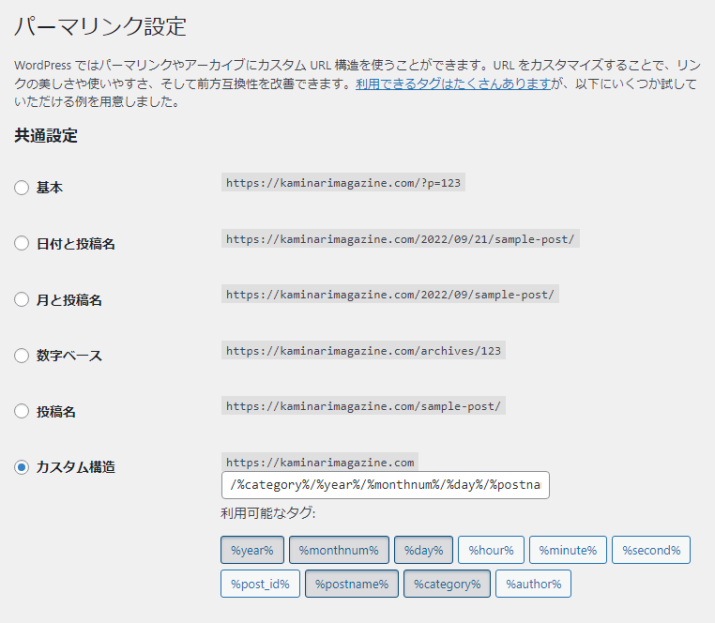Image resolution: width=715 pixels, height=623 pixels.
Task: Add the %minute% tag
Action: (567, 550)
